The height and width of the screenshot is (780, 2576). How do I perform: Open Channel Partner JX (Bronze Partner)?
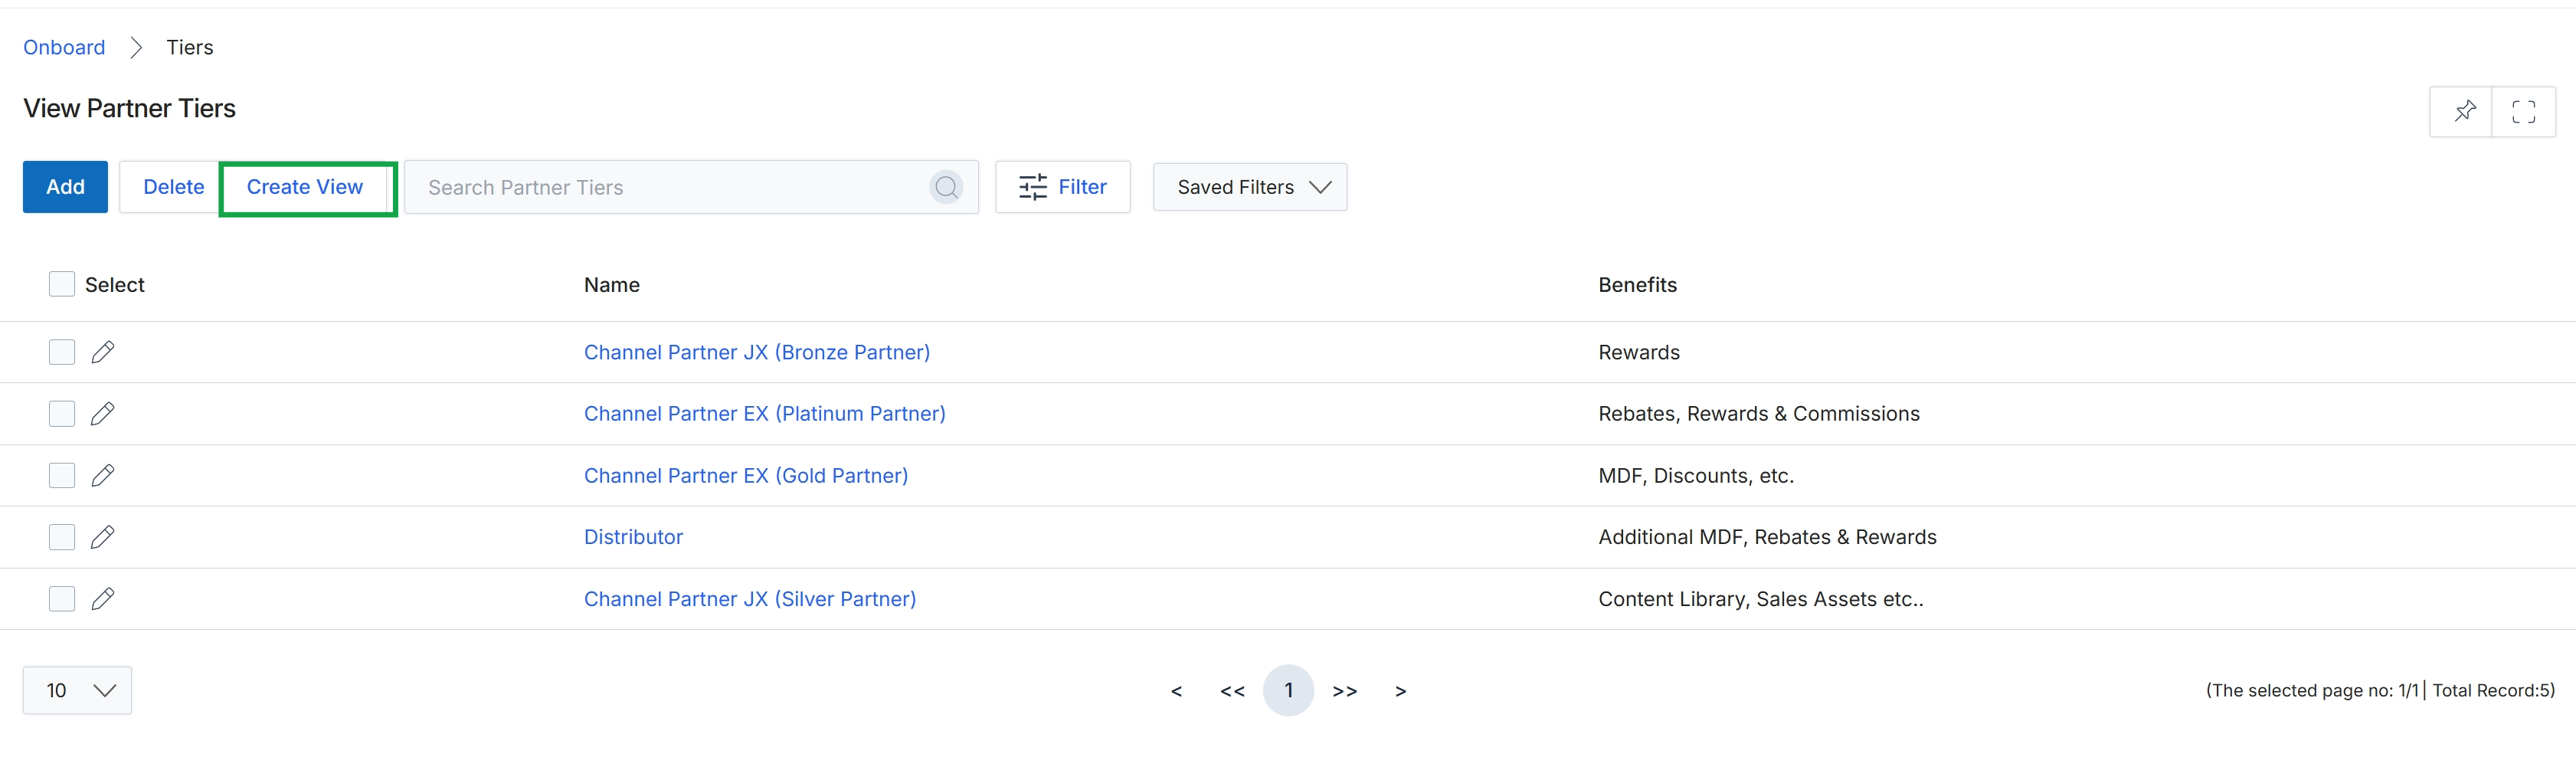[757, 352]
